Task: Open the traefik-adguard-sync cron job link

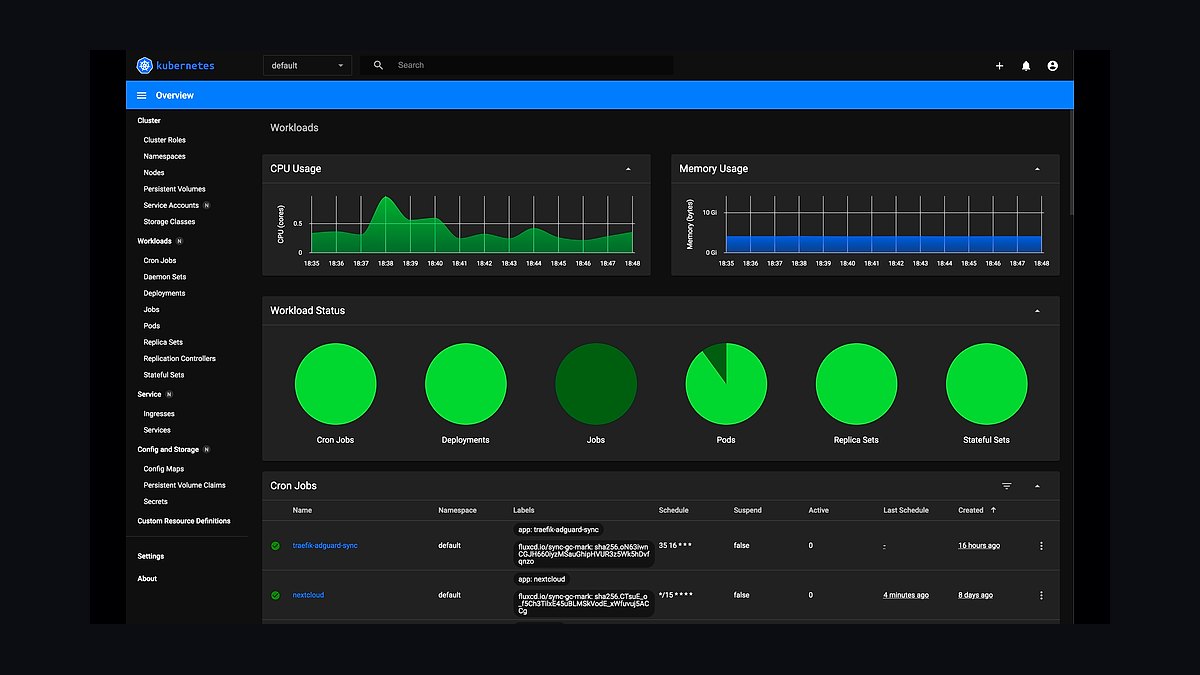Action: [x=325, y=546]
